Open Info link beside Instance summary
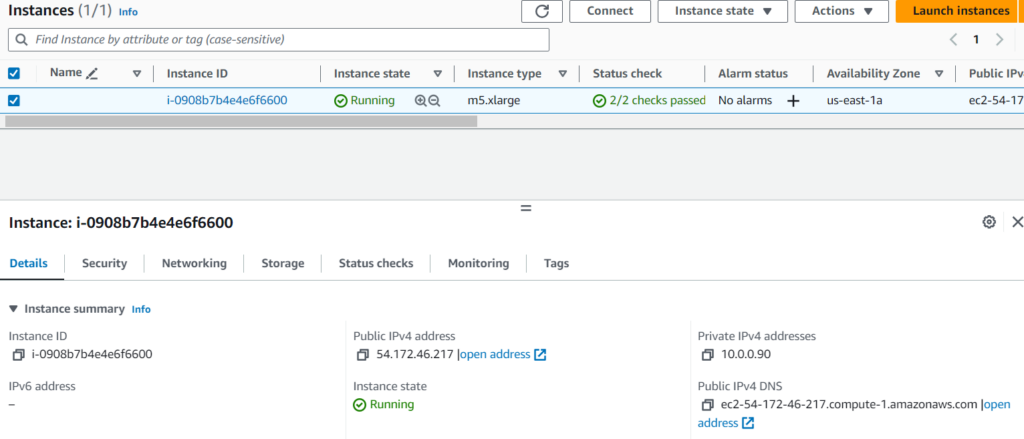The image size is (1024, 439). point(141,309)
